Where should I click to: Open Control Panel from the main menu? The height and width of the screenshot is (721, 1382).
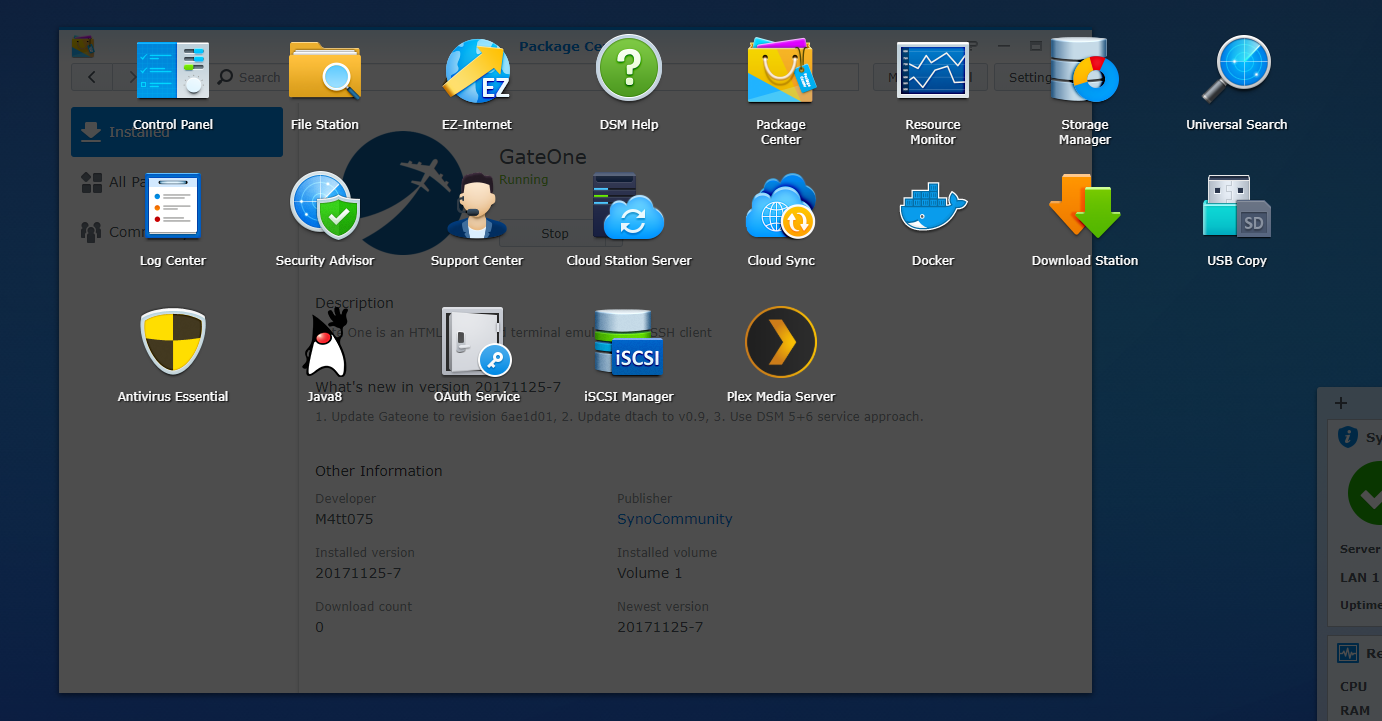coord(173,70)
